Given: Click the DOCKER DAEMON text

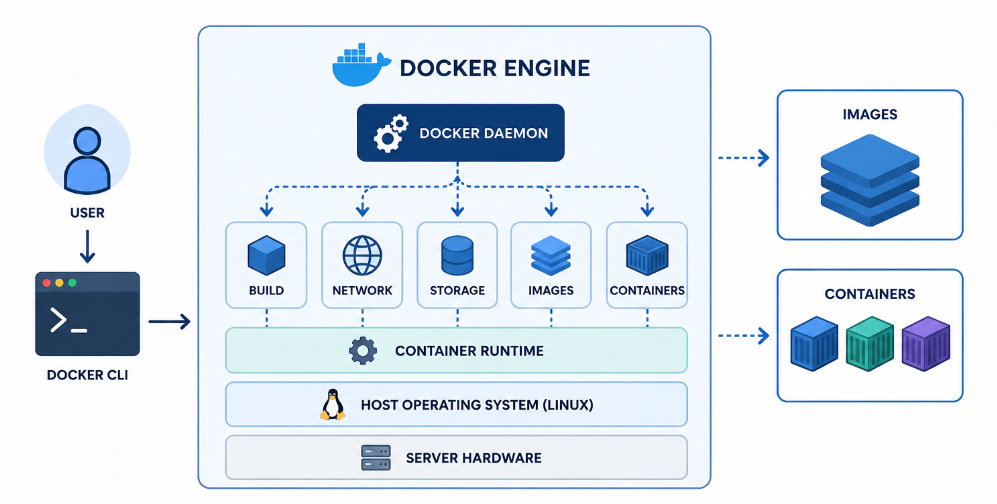Looking at the screenshot, I should click(x=483, y=133).
